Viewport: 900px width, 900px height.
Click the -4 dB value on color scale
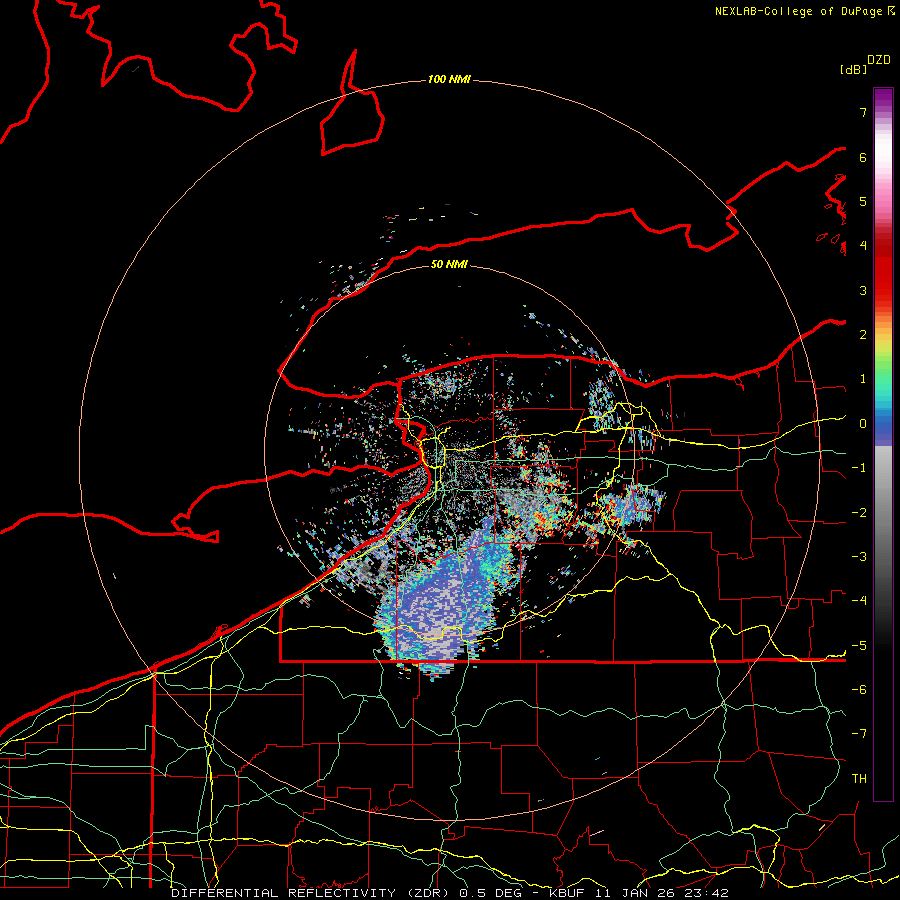tap(859, 601)
